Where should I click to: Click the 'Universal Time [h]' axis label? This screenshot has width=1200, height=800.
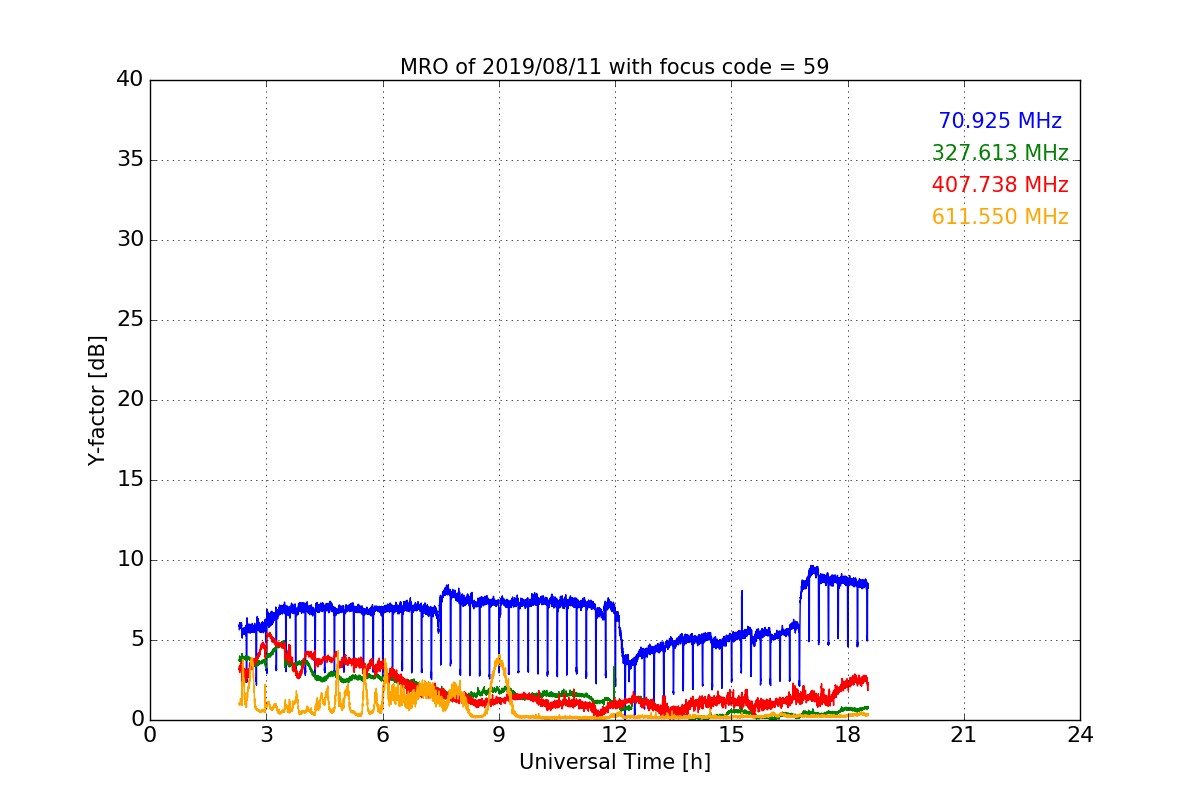tap(614, 762)
